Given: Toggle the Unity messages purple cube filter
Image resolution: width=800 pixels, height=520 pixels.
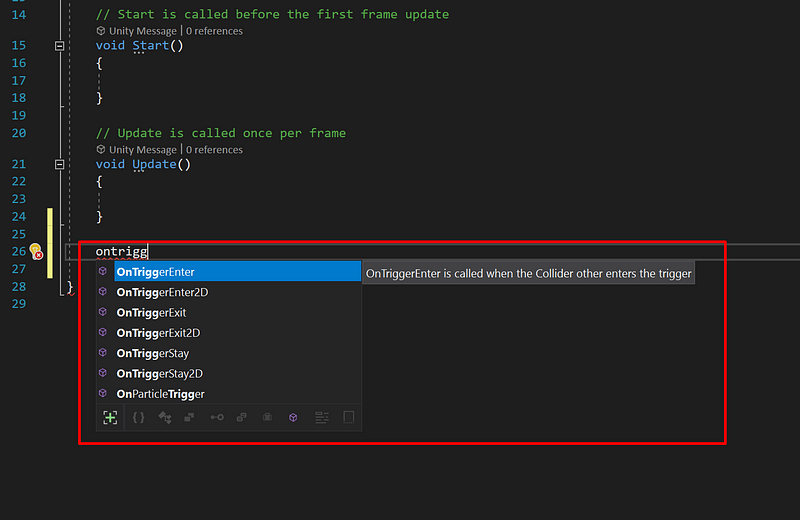Looking at the screenshot, I should coord(293,417).
